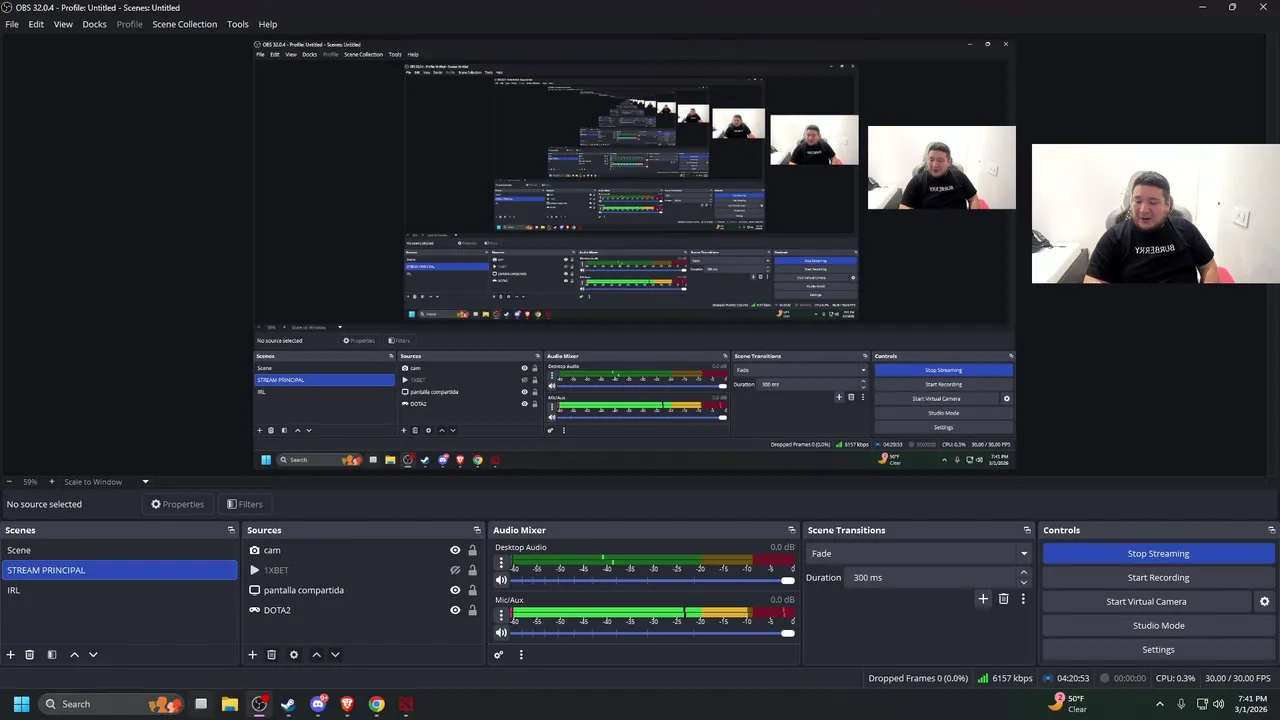Open the Edit menu

[36, 24]
